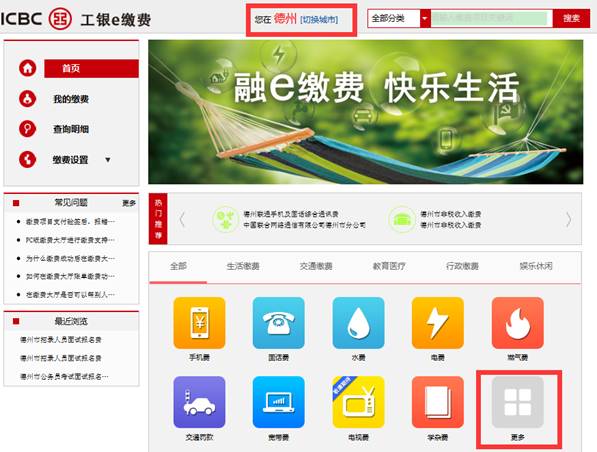Switch to the 生活缴费 tab
597x452 pixels.
point(243,266)
